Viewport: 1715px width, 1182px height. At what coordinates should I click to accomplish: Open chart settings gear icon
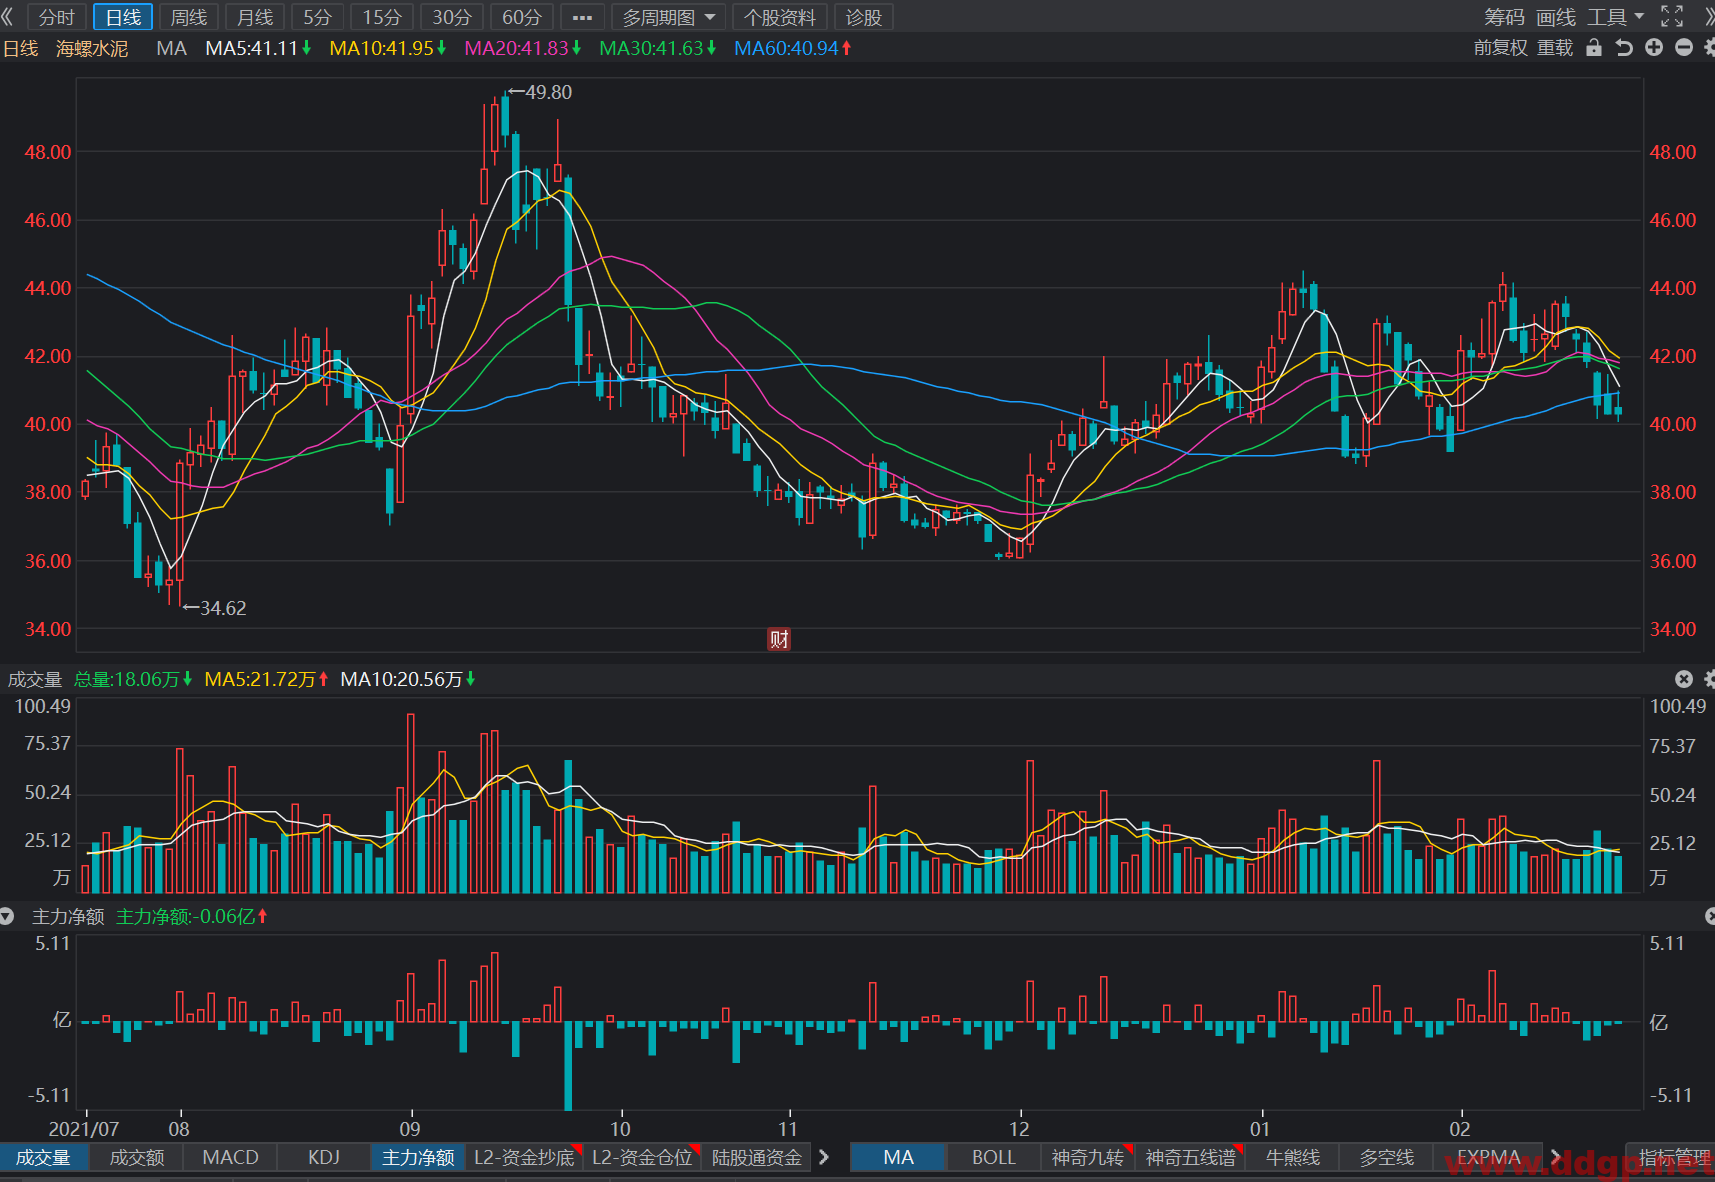[x=1709, y=48]
